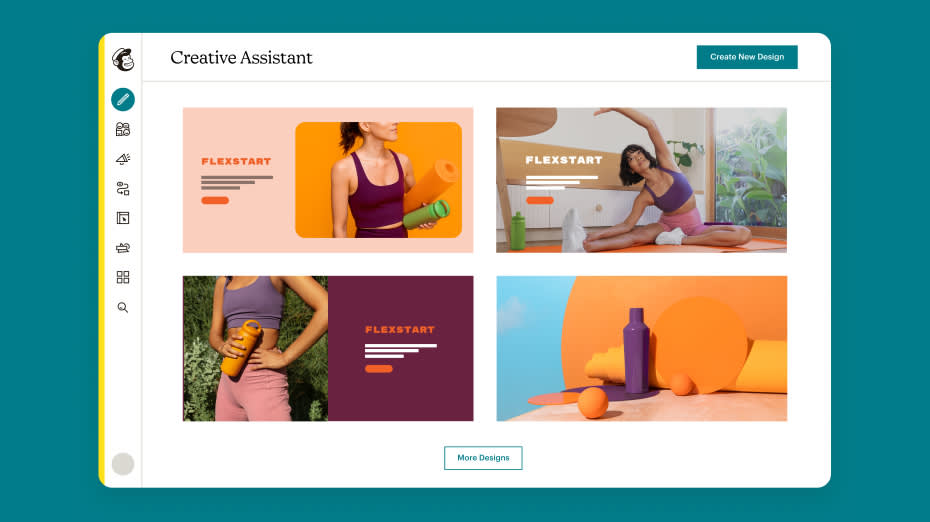Select the maroon Flexstart split design

[328, 348]
